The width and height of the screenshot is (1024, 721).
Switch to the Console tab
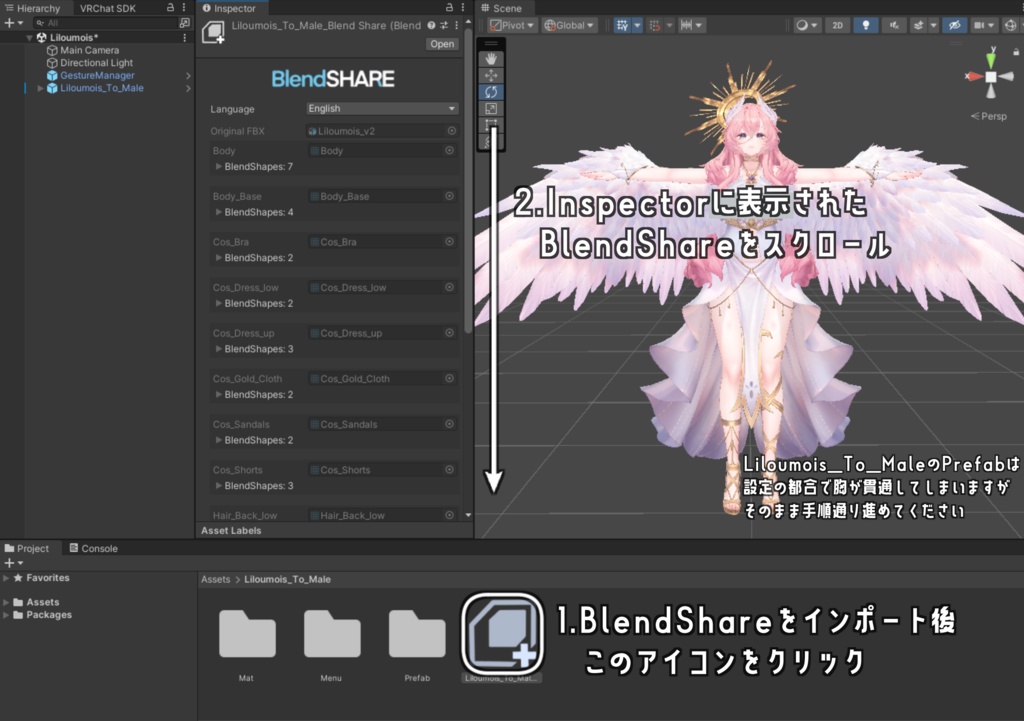(x=93, y=548)
